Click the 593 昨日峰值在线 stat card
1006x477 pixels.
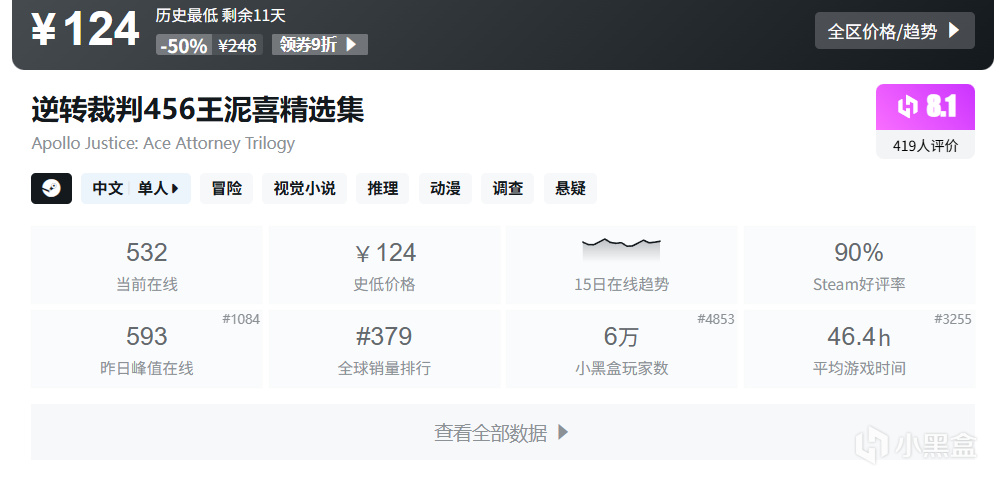(x=146, y=349)
